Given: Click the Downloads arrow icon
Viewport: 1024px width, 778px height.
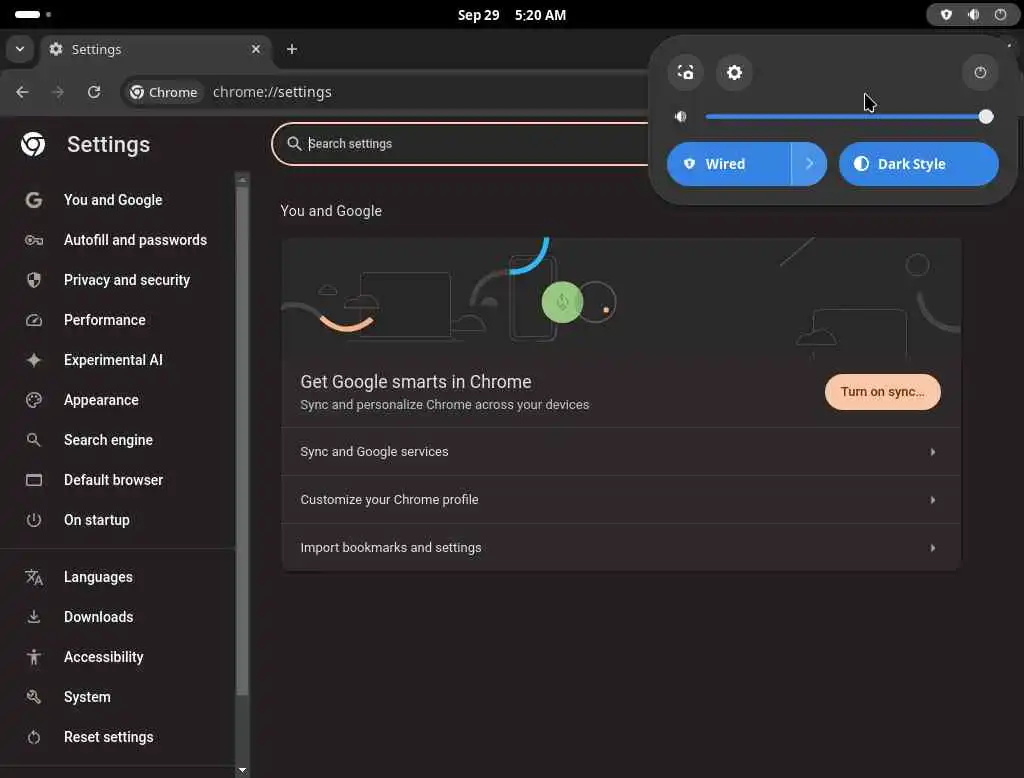Looking at the screenshot, I should point(34,617).
